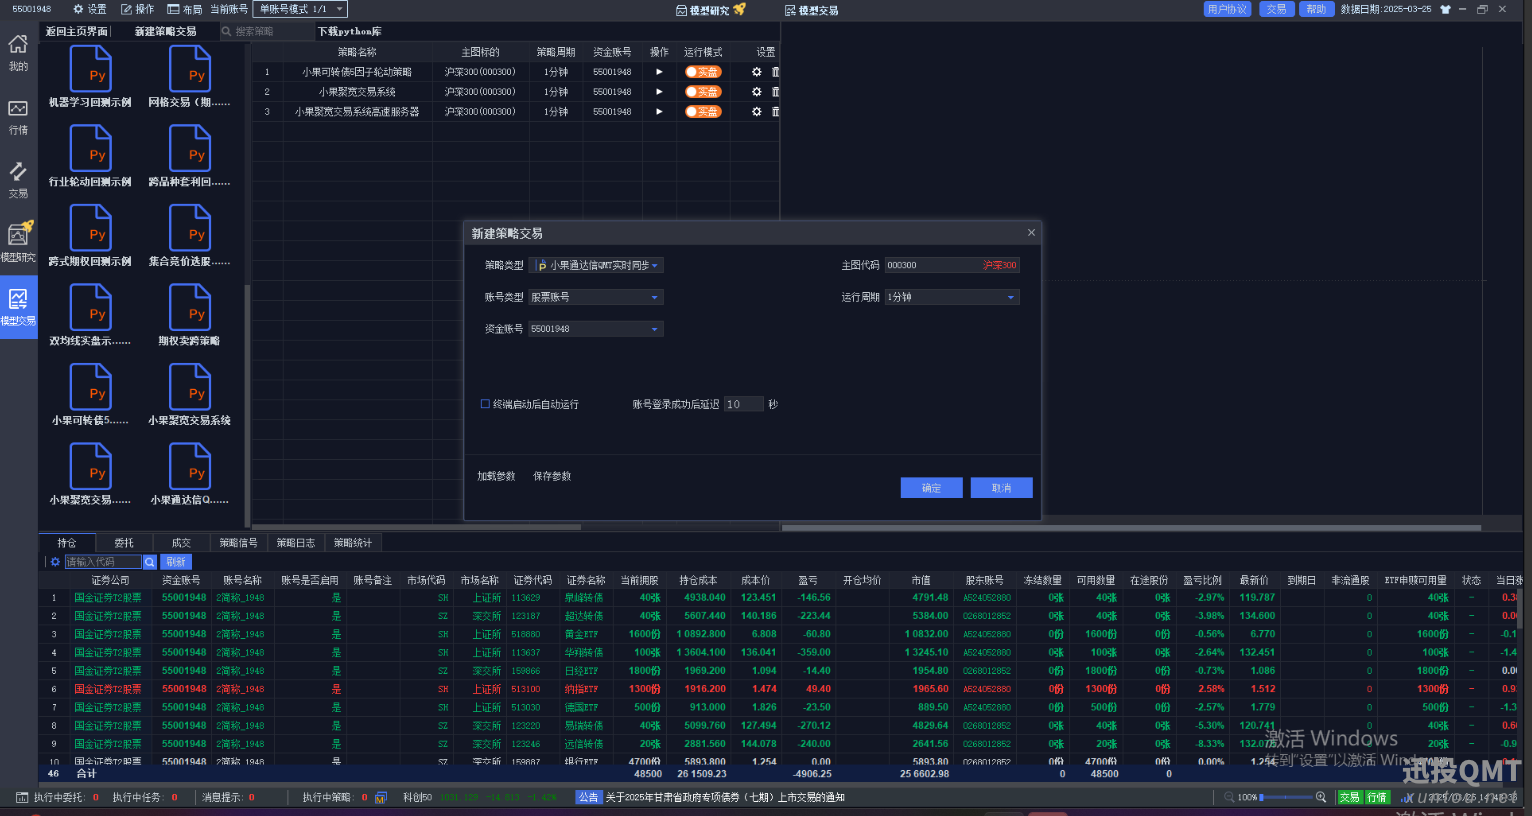Open the 单账号模式 account dropdown
This screenshot has width=1532, height=816.
[x=300, y=9]
